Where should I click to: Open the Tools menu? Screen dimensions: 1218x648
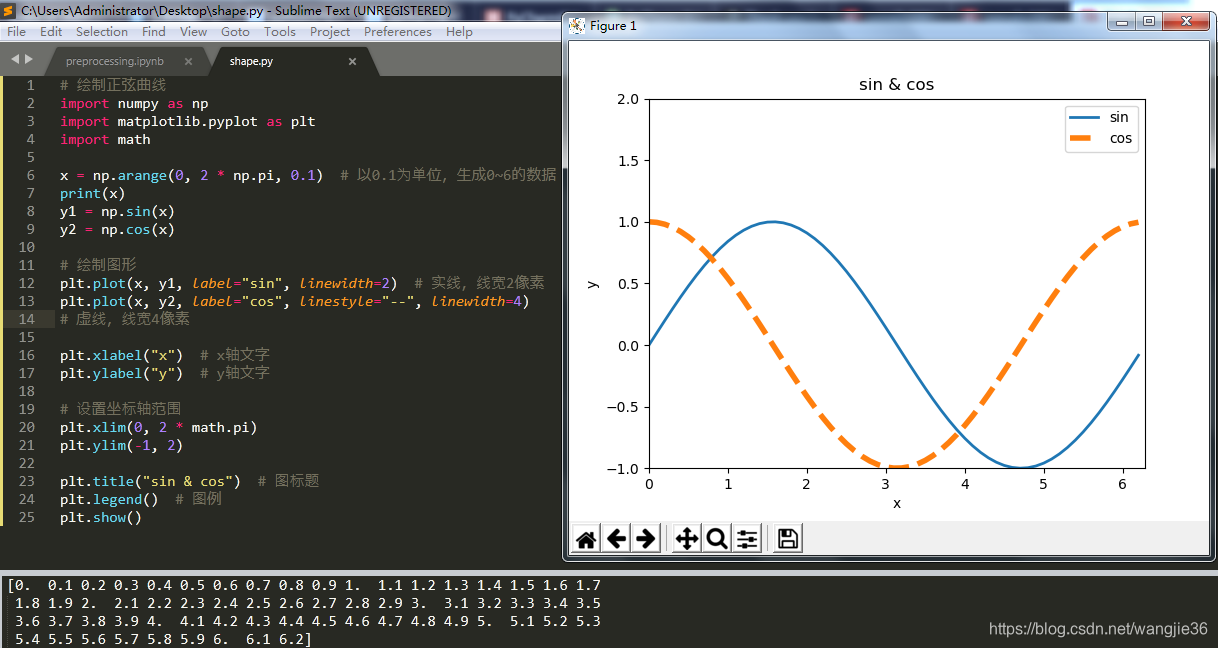(280, 32)
